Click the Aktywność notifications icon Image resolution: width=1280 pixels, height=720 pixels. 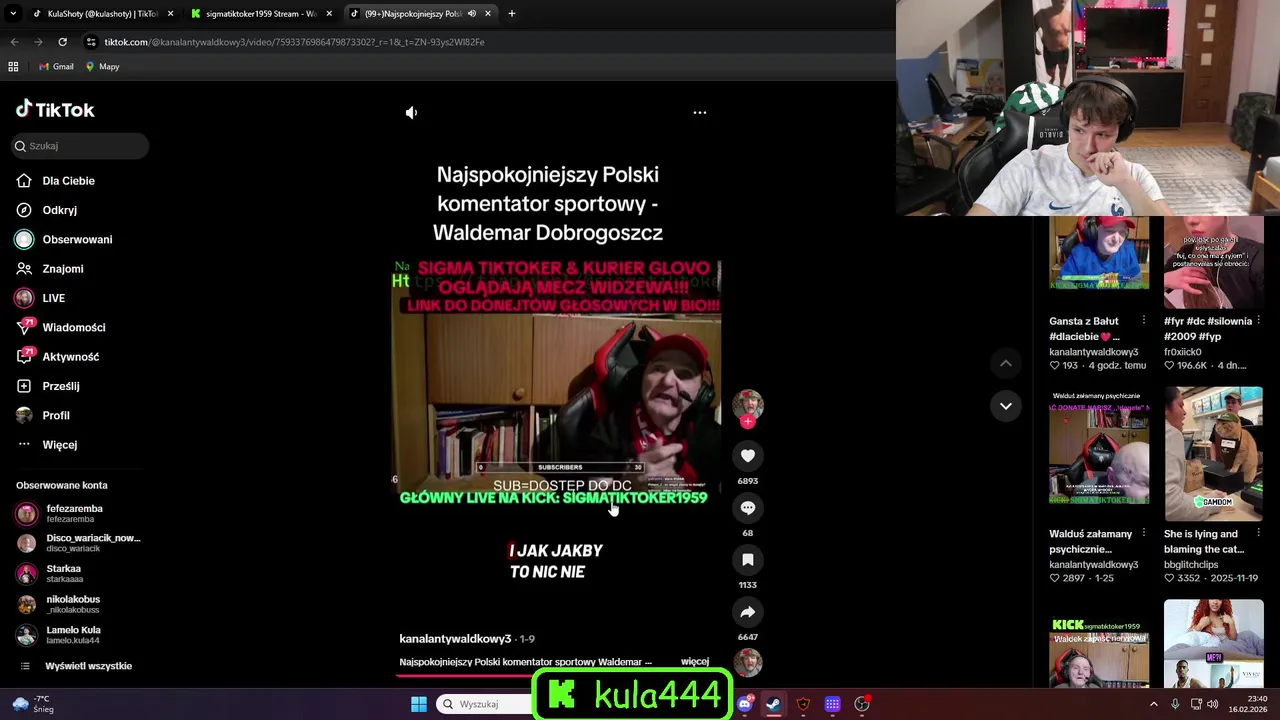pos(24,357)
